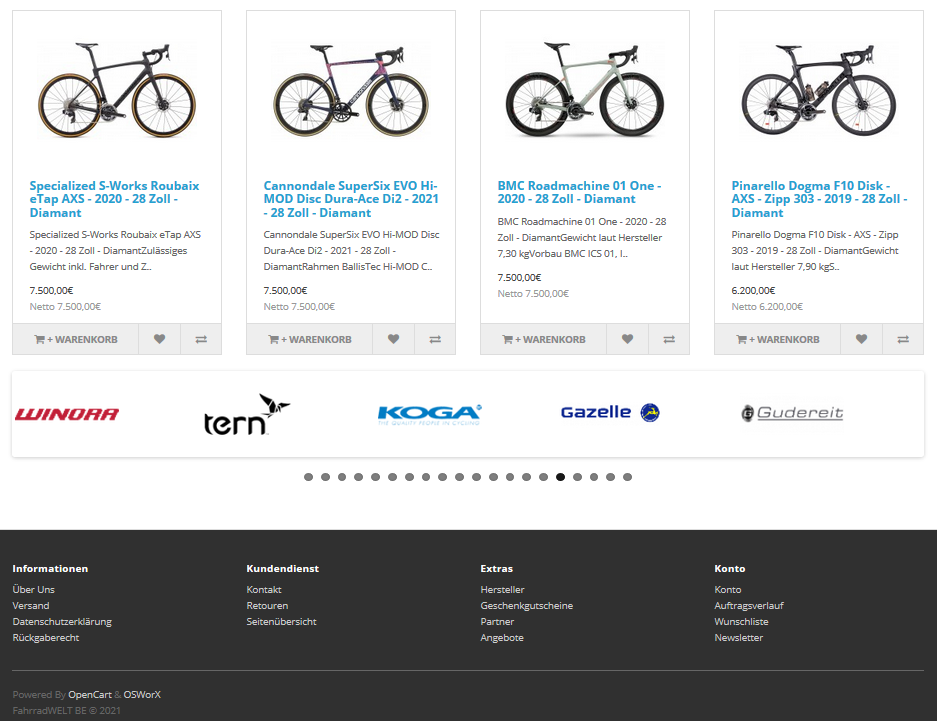This screenshot has height=721, width=937.
Task: Open Rückgaberecht footer link
Action: (x=46, y=638)
